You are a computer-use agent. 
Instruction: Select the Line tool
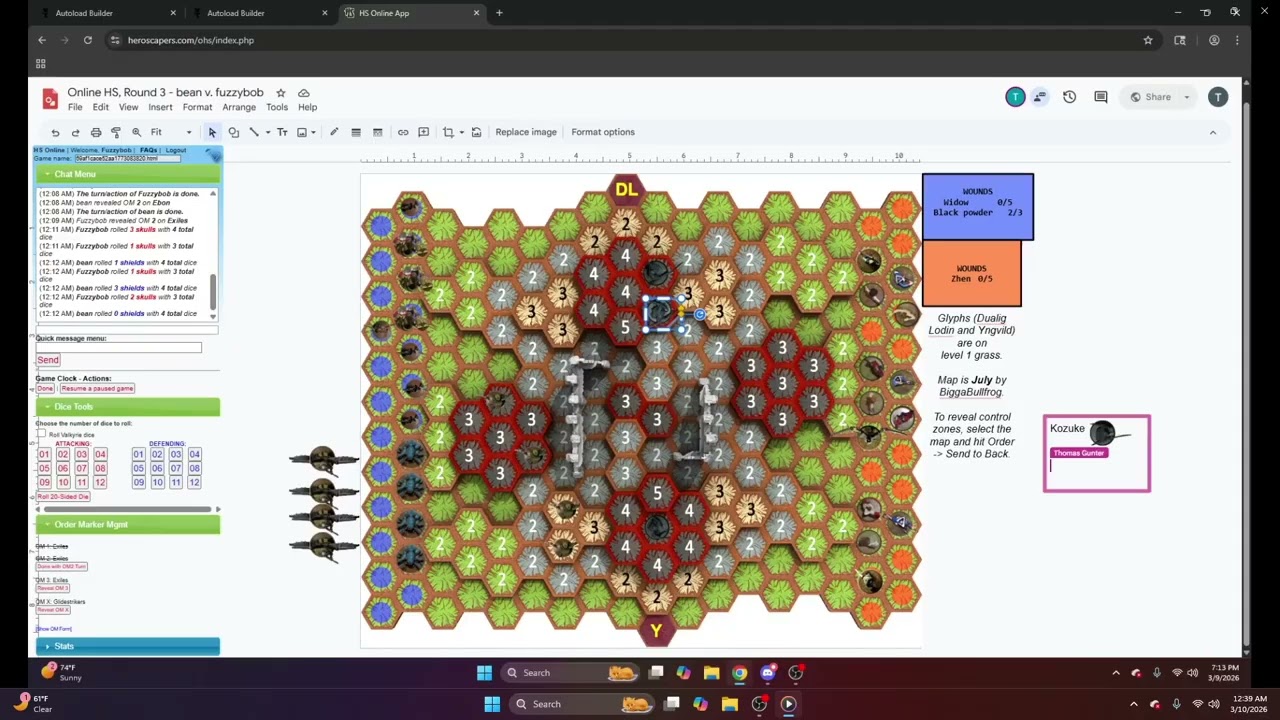(x=254, y=132)
